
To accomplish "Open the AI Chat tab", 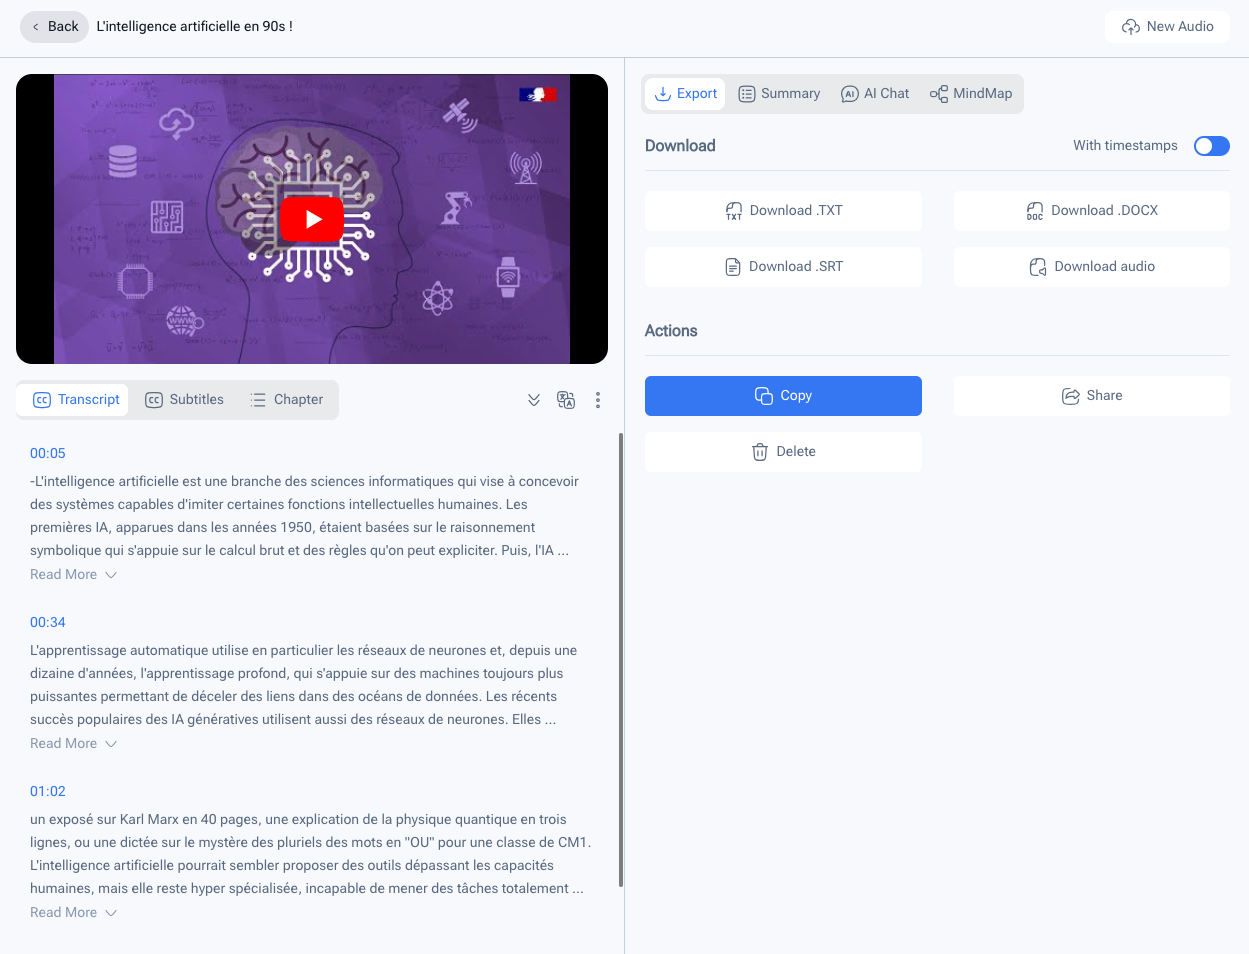I will click(875, 94).
